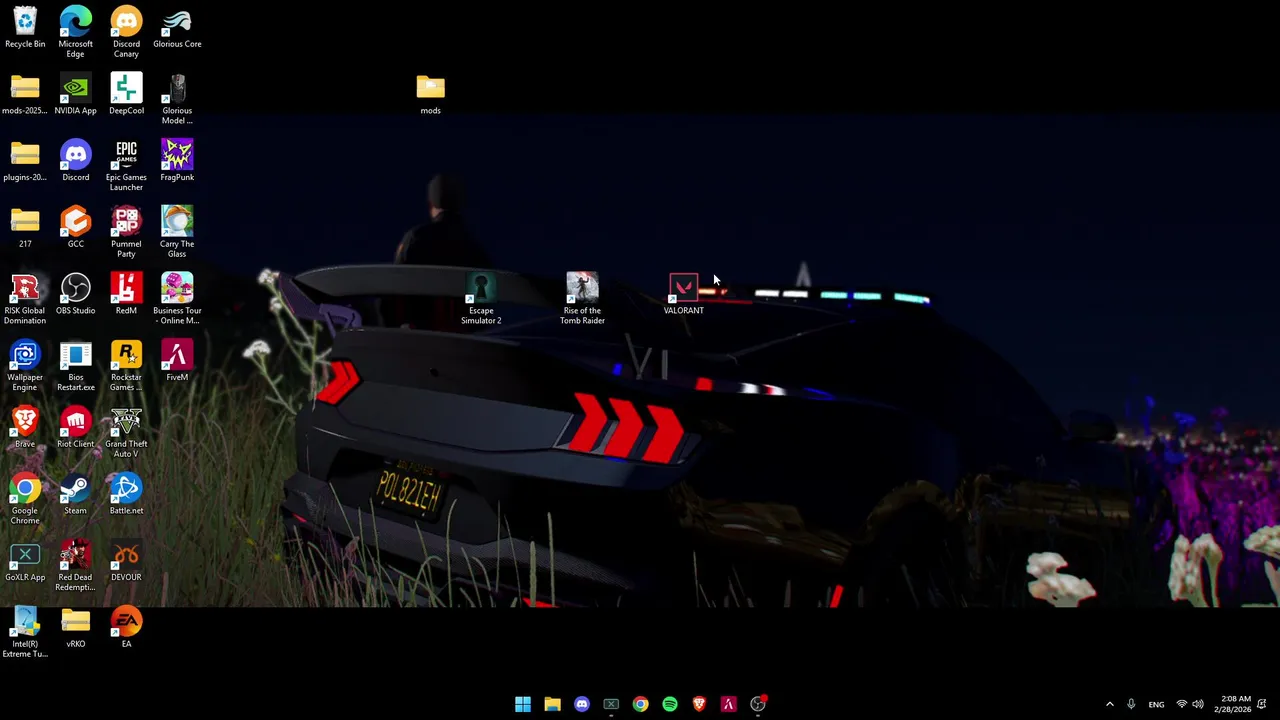Open the ENG language input switcher
Screen dimensions: 1280x720
click(1156, 704)
